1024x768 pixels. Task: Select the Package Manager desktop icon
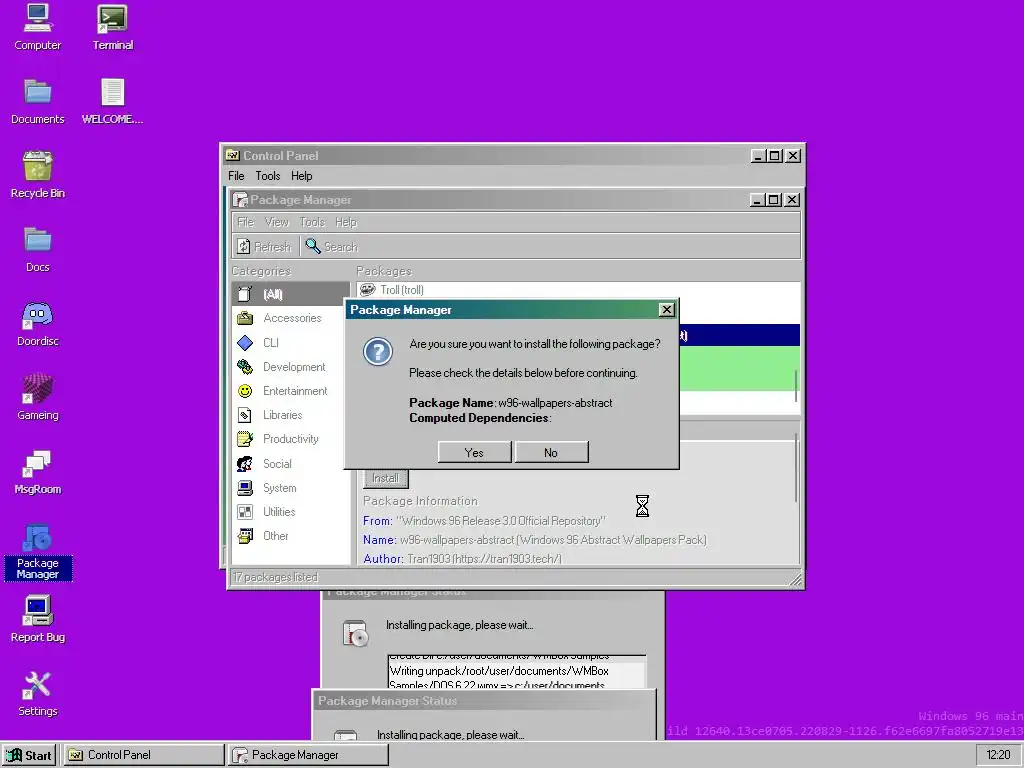[37, 552]
